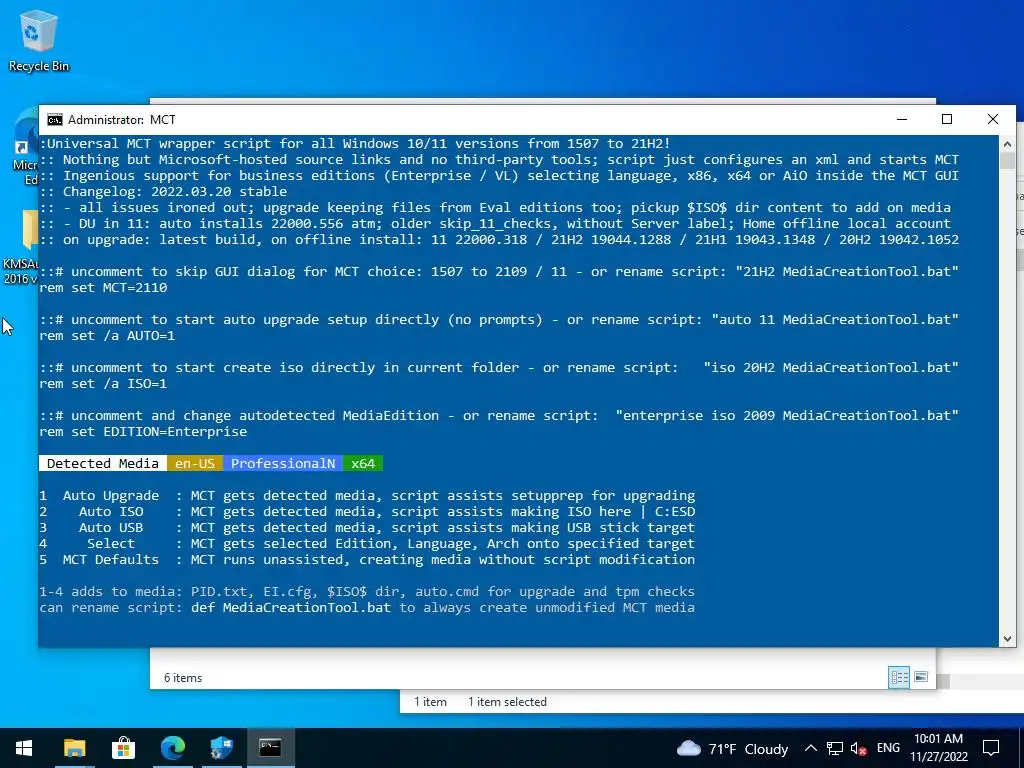Switch Explorer window to details view
Image resolution: width=1024 pixels, height=768 pixels.
click(x=899, y=677)
